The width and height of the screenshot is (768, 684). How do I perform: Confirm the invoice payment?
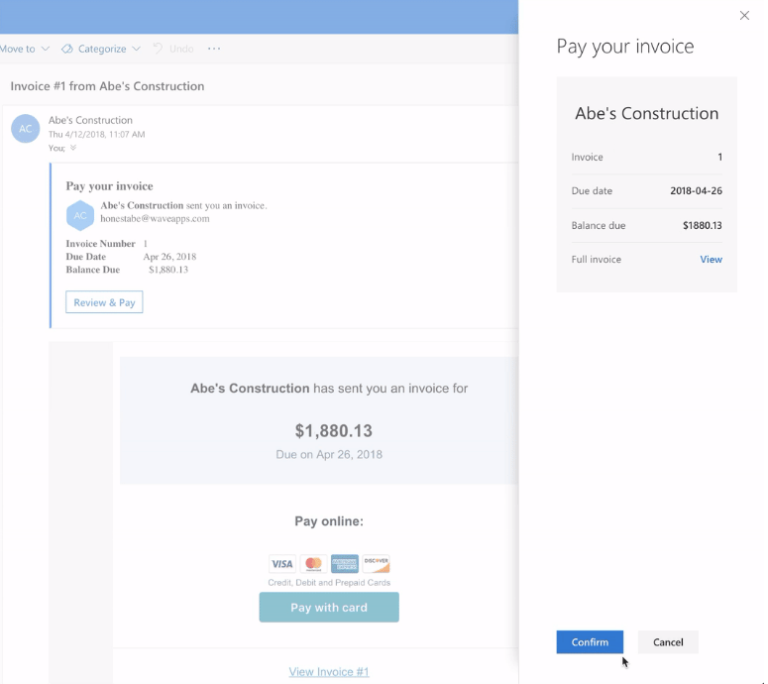pos(589,642)
